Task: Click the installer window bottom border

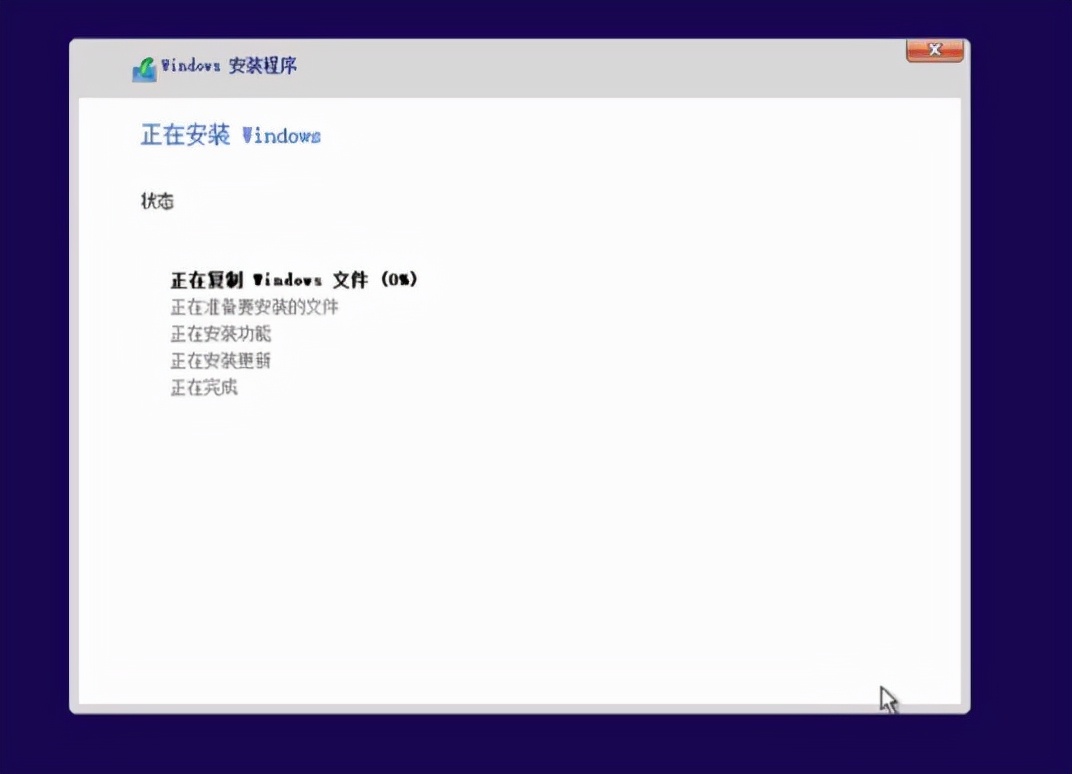Action: (520, 709)
